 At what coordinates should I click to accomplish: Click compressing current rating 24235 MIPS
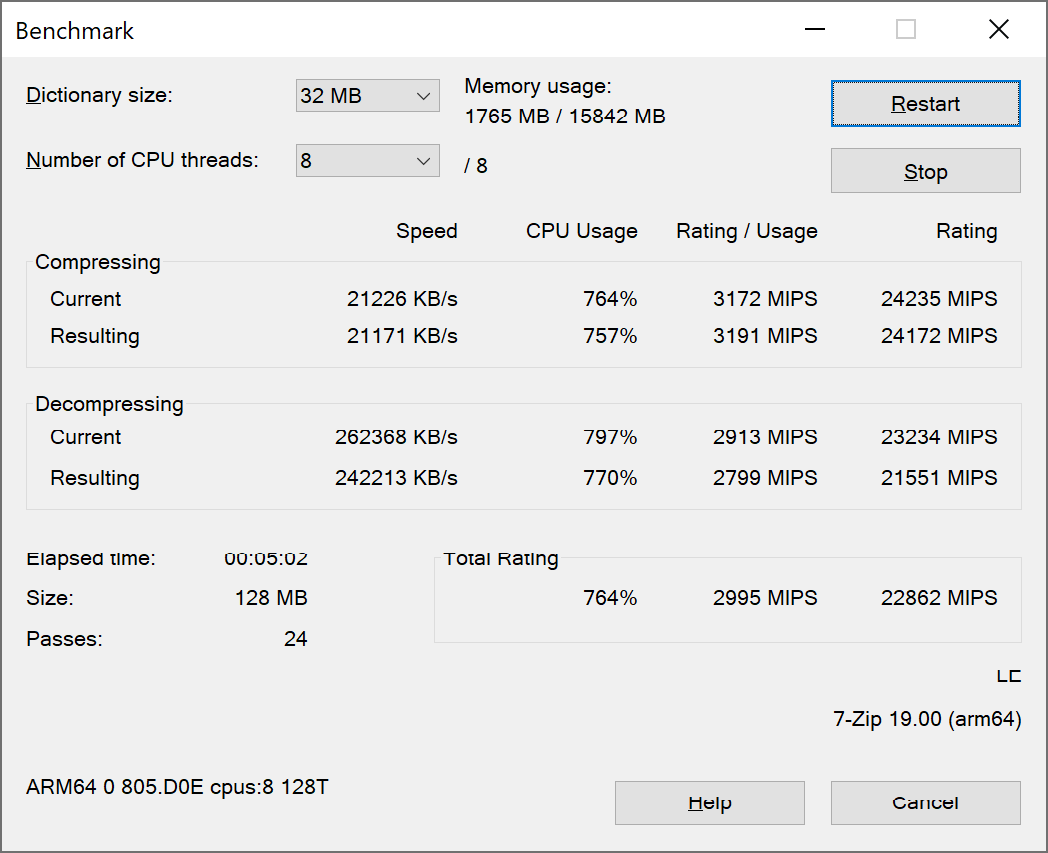(x=938, y=299)
